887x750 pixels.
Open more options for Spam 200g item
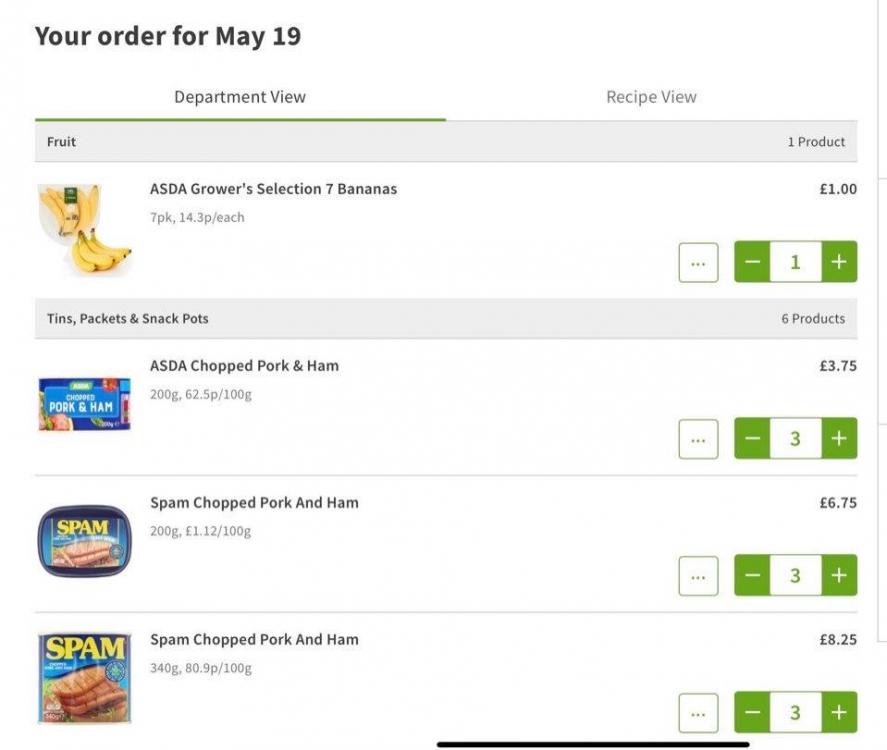click(698, 576)
